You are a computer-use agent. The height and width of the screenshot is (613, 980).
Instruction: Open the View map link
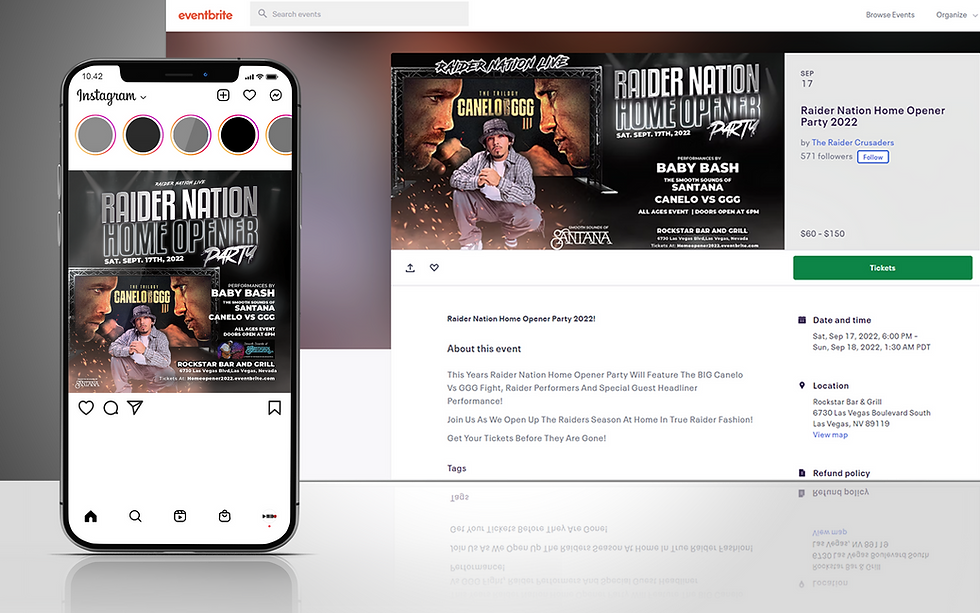(830, 435)
